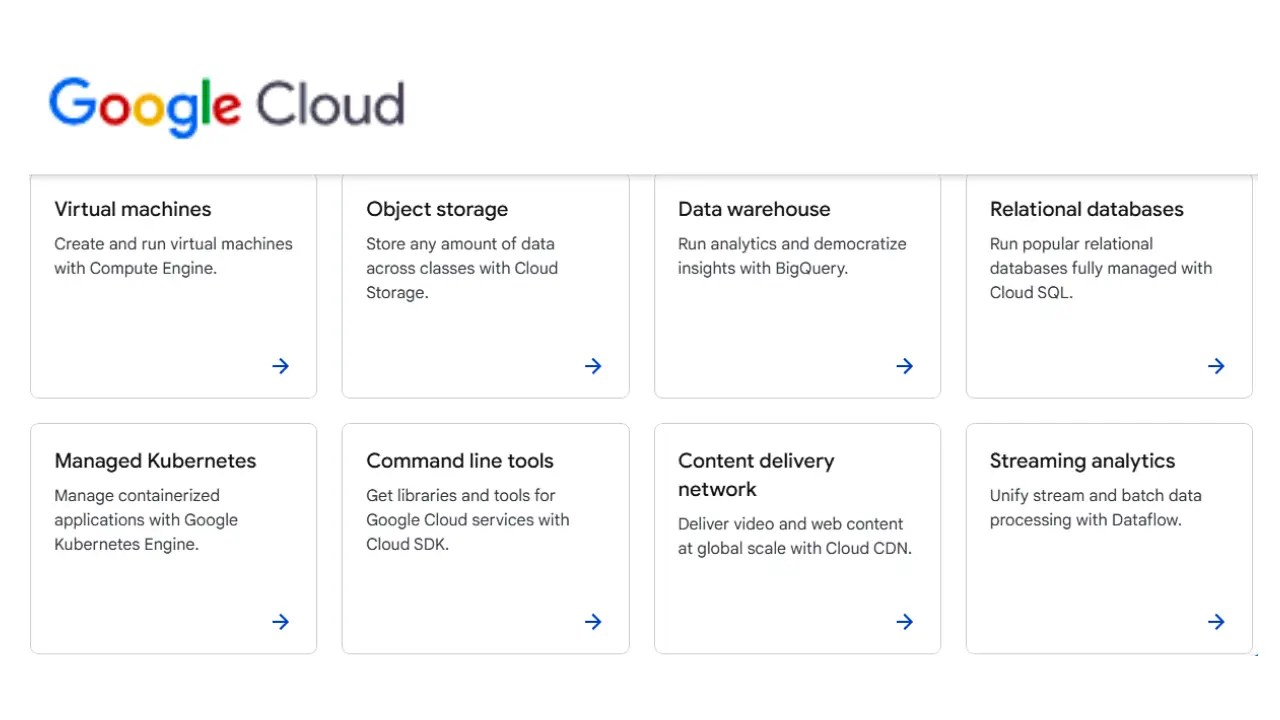
Task: Click the Streaming analytics arrow icon
Action: [1216, 622]
